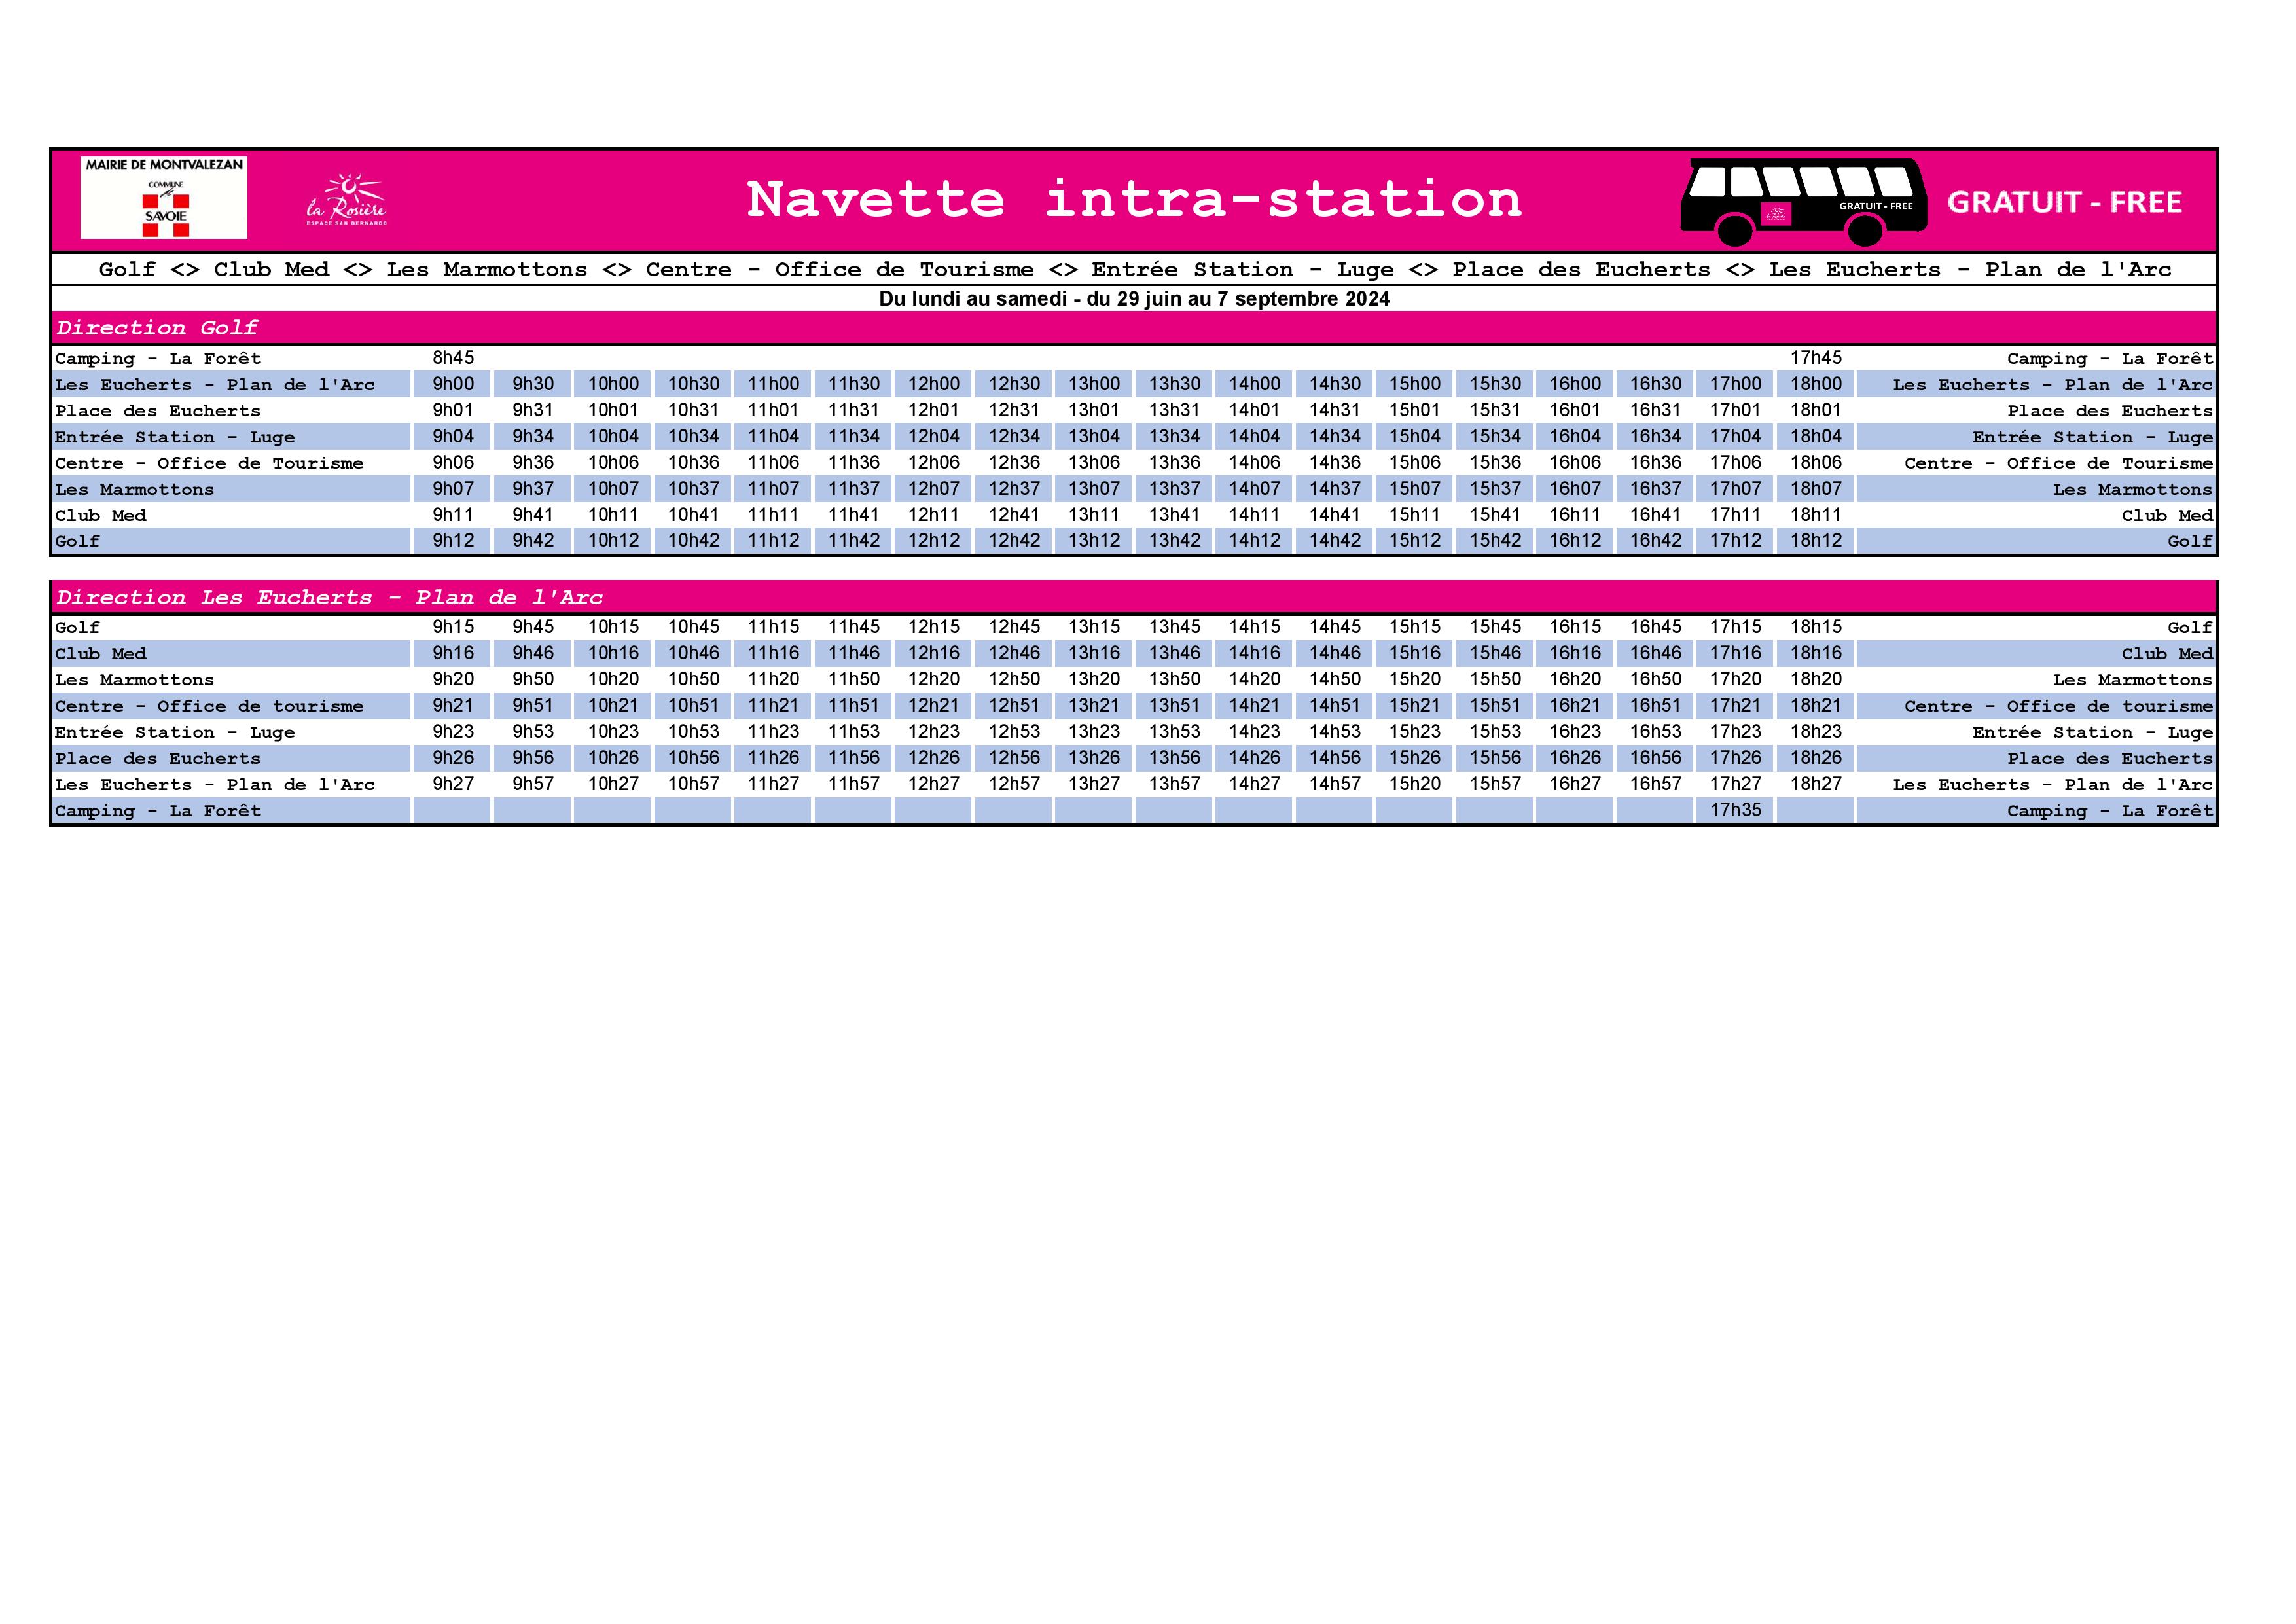The width and height of the screenshot is (2296, 1624).
Task: Select the 18h15 Golf departure time
Action: click(1816, 627)
